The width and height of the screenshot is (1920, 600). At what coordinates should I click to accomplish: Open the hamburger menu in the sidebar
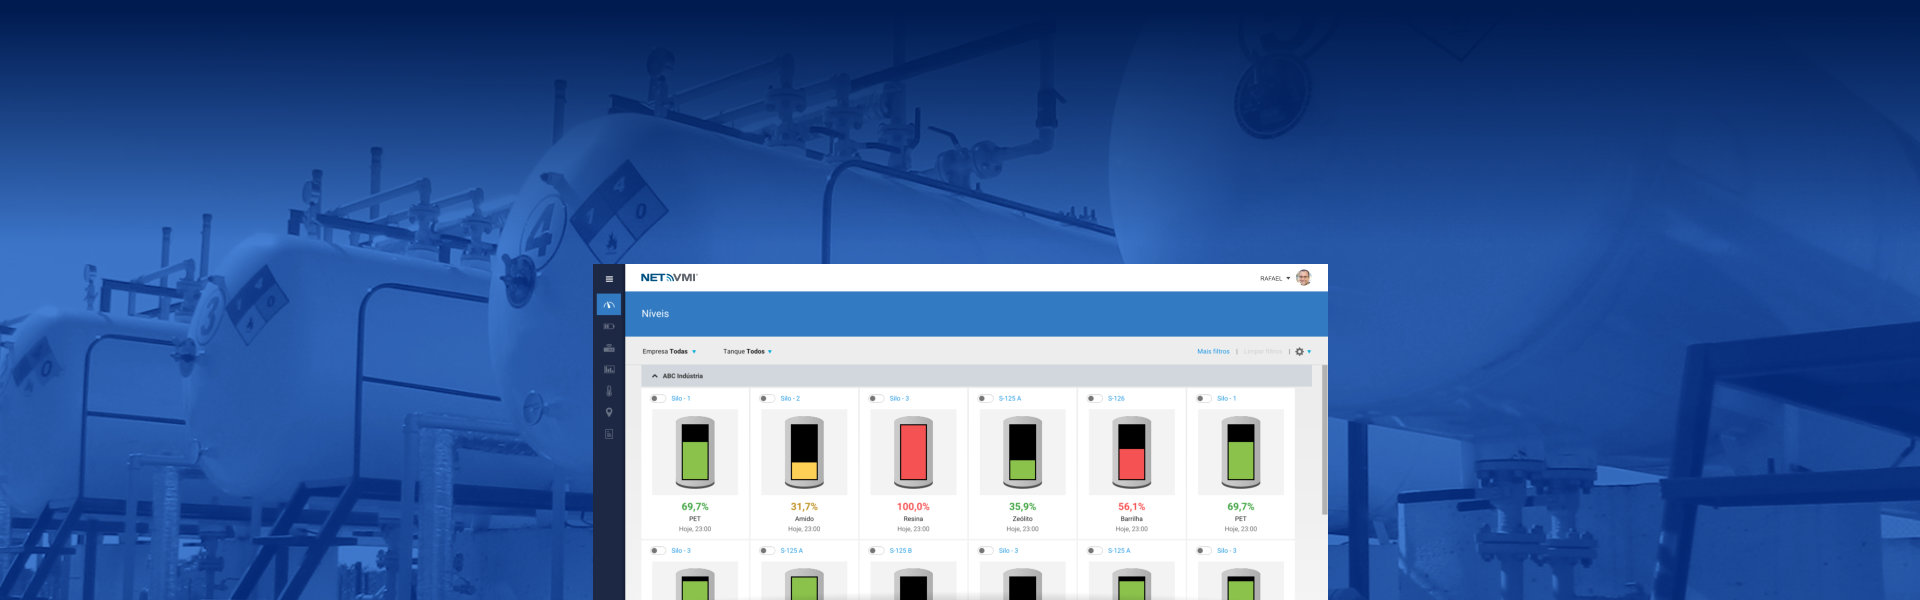pyautogui.click(x=609, y=279)
